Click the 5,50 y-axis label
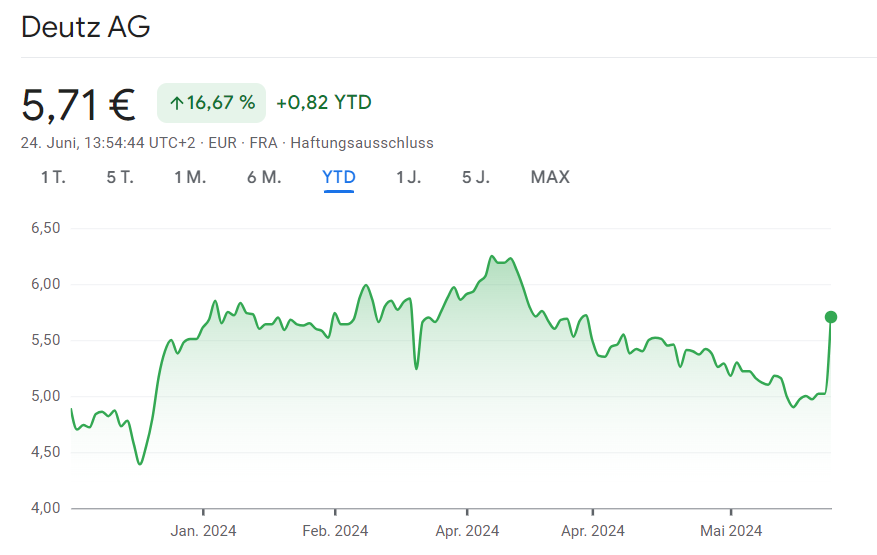 [x=46, y=340]
